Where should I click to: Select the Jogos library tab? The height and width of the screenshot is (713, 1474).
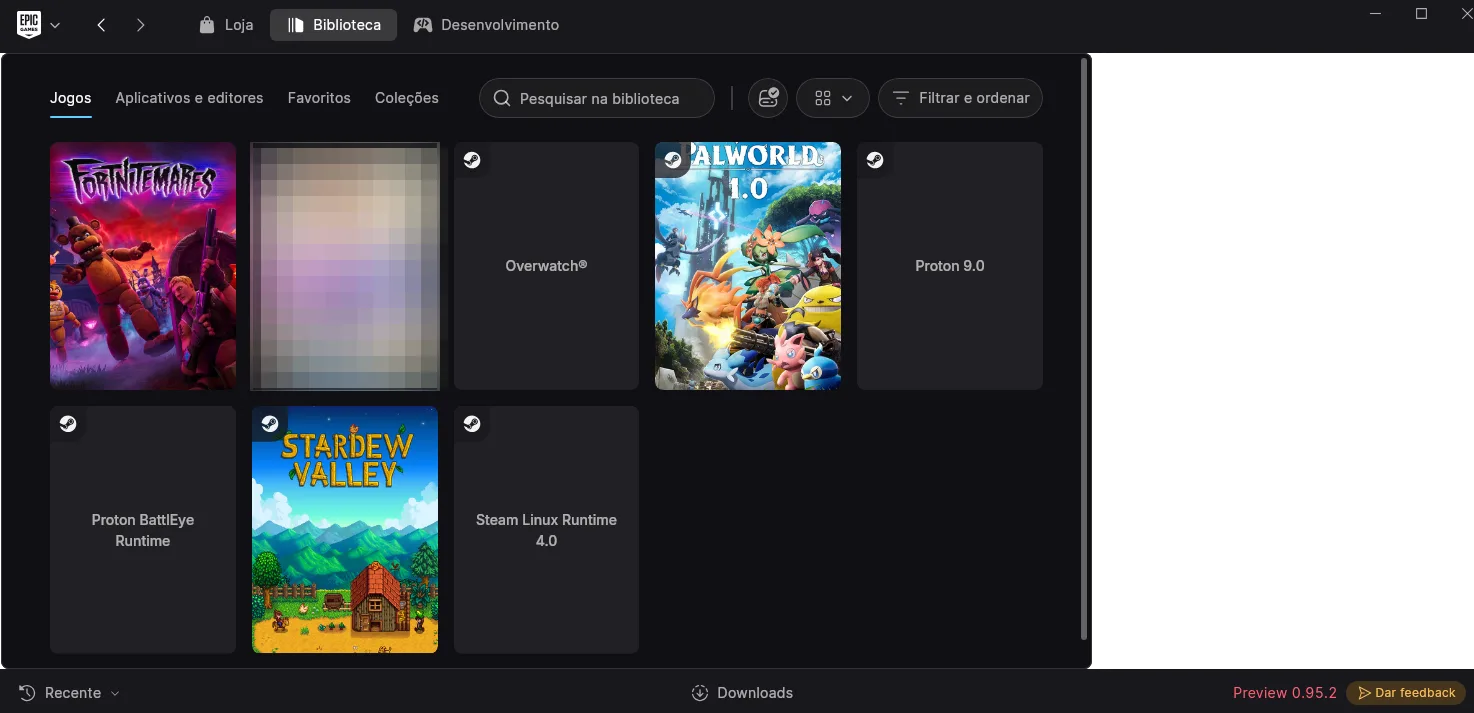(x=71, y=98)
